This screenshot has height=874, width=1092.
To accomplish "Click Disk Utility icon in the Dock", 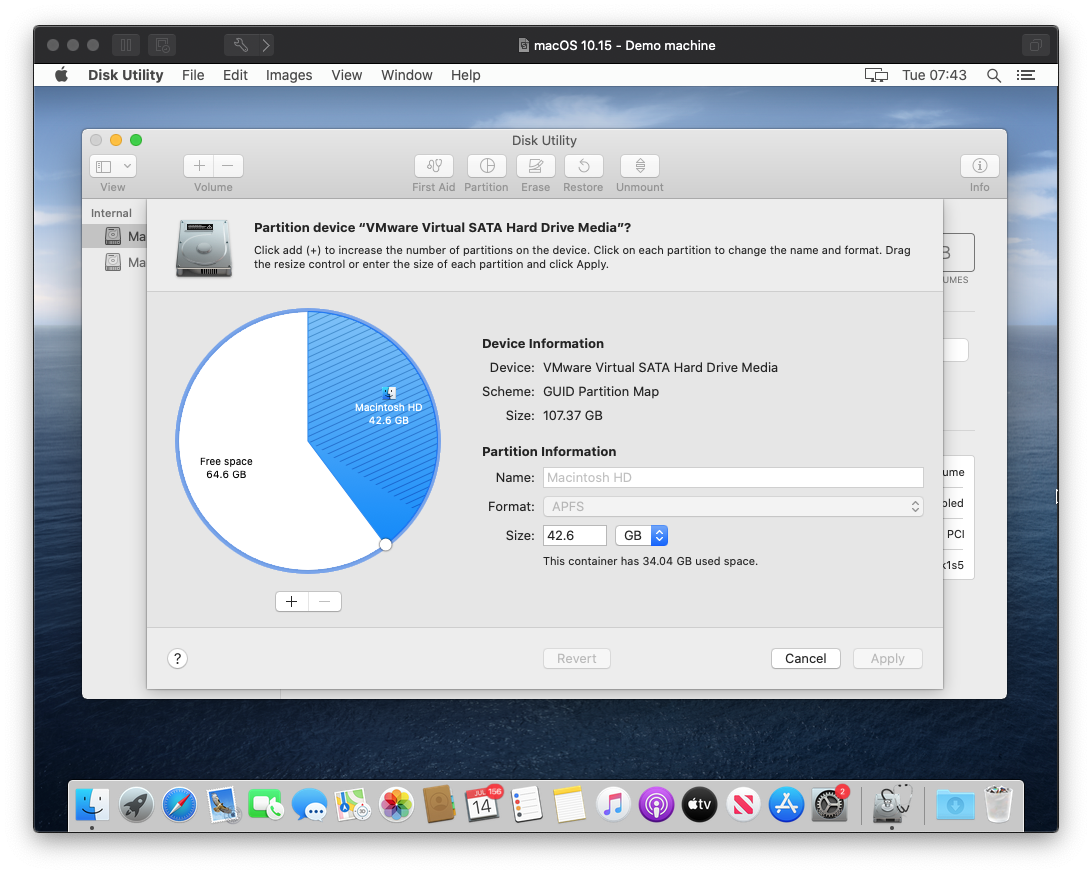I will click(x=891, y=805).
